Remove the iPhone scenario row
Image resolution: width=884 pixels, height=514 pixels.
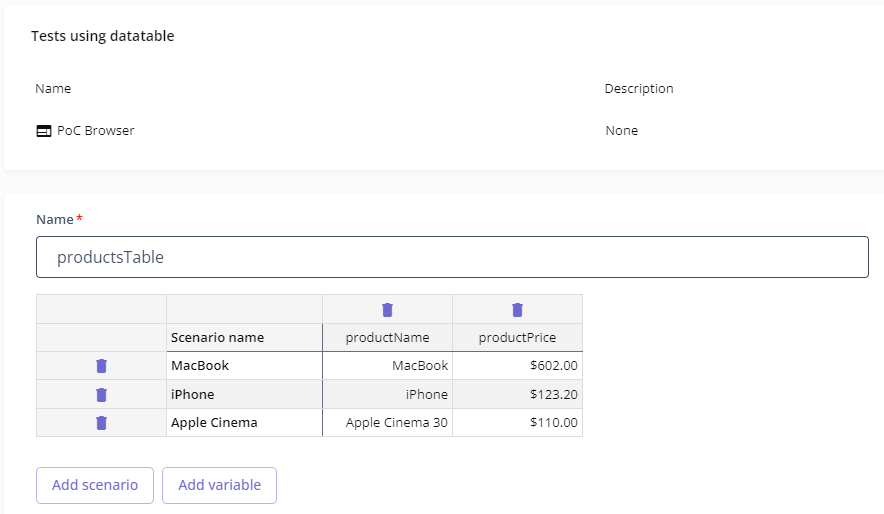101,395
